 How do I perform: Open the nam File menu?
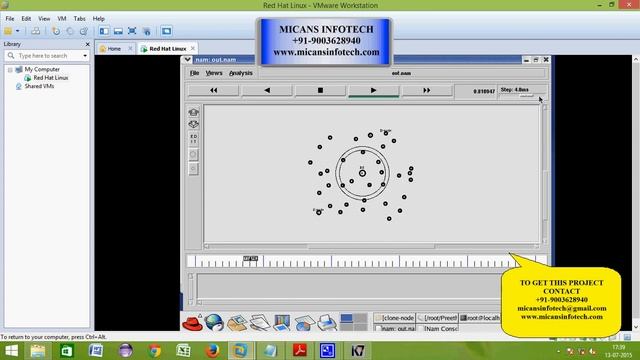click(194, 73)
